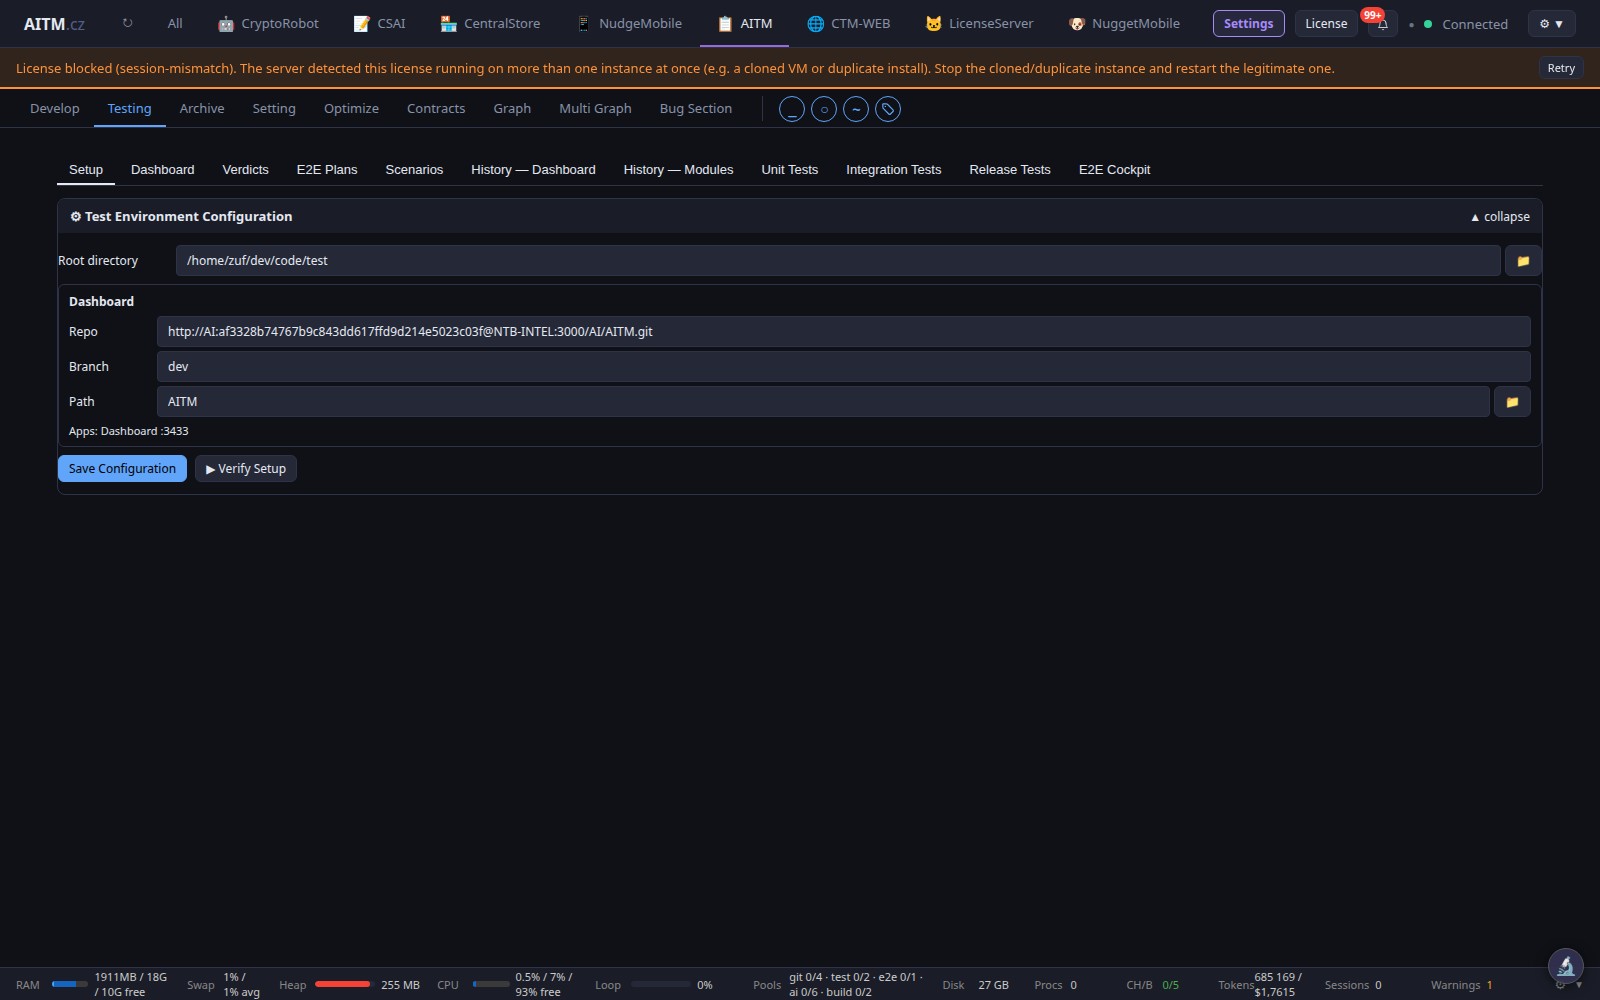Image resolution: width=1600 pixels, height=1000 pixels.
Task: Open the Archive section
Action: coord(202,108)
